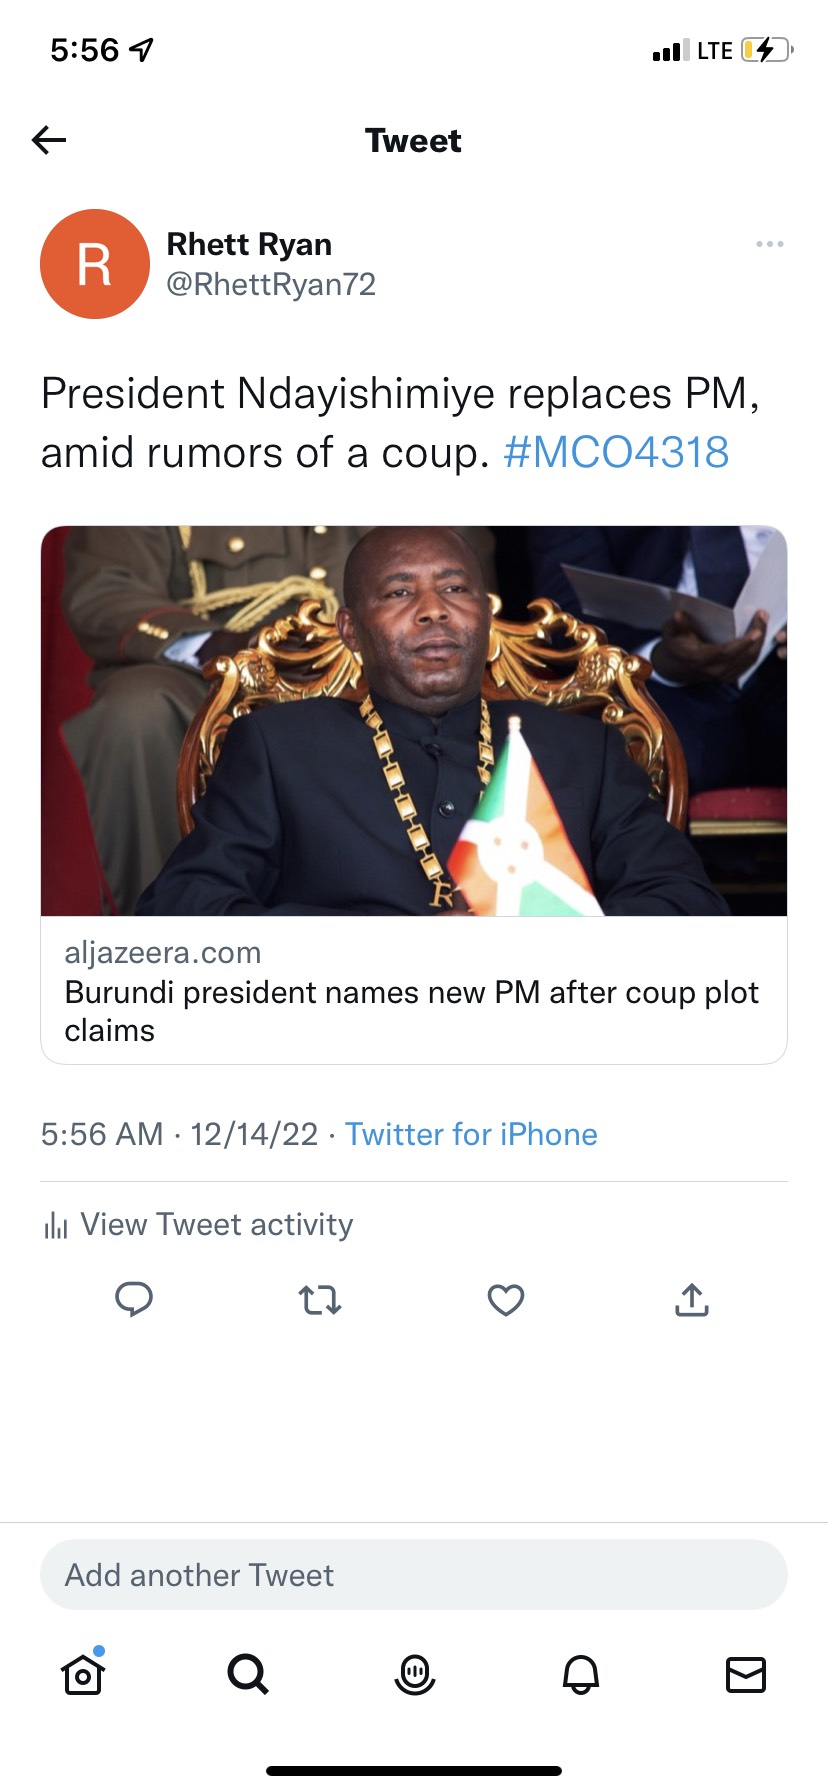Tap the @RhettRyan72 handle
The image size is (828, 1792).
(271, 285)
